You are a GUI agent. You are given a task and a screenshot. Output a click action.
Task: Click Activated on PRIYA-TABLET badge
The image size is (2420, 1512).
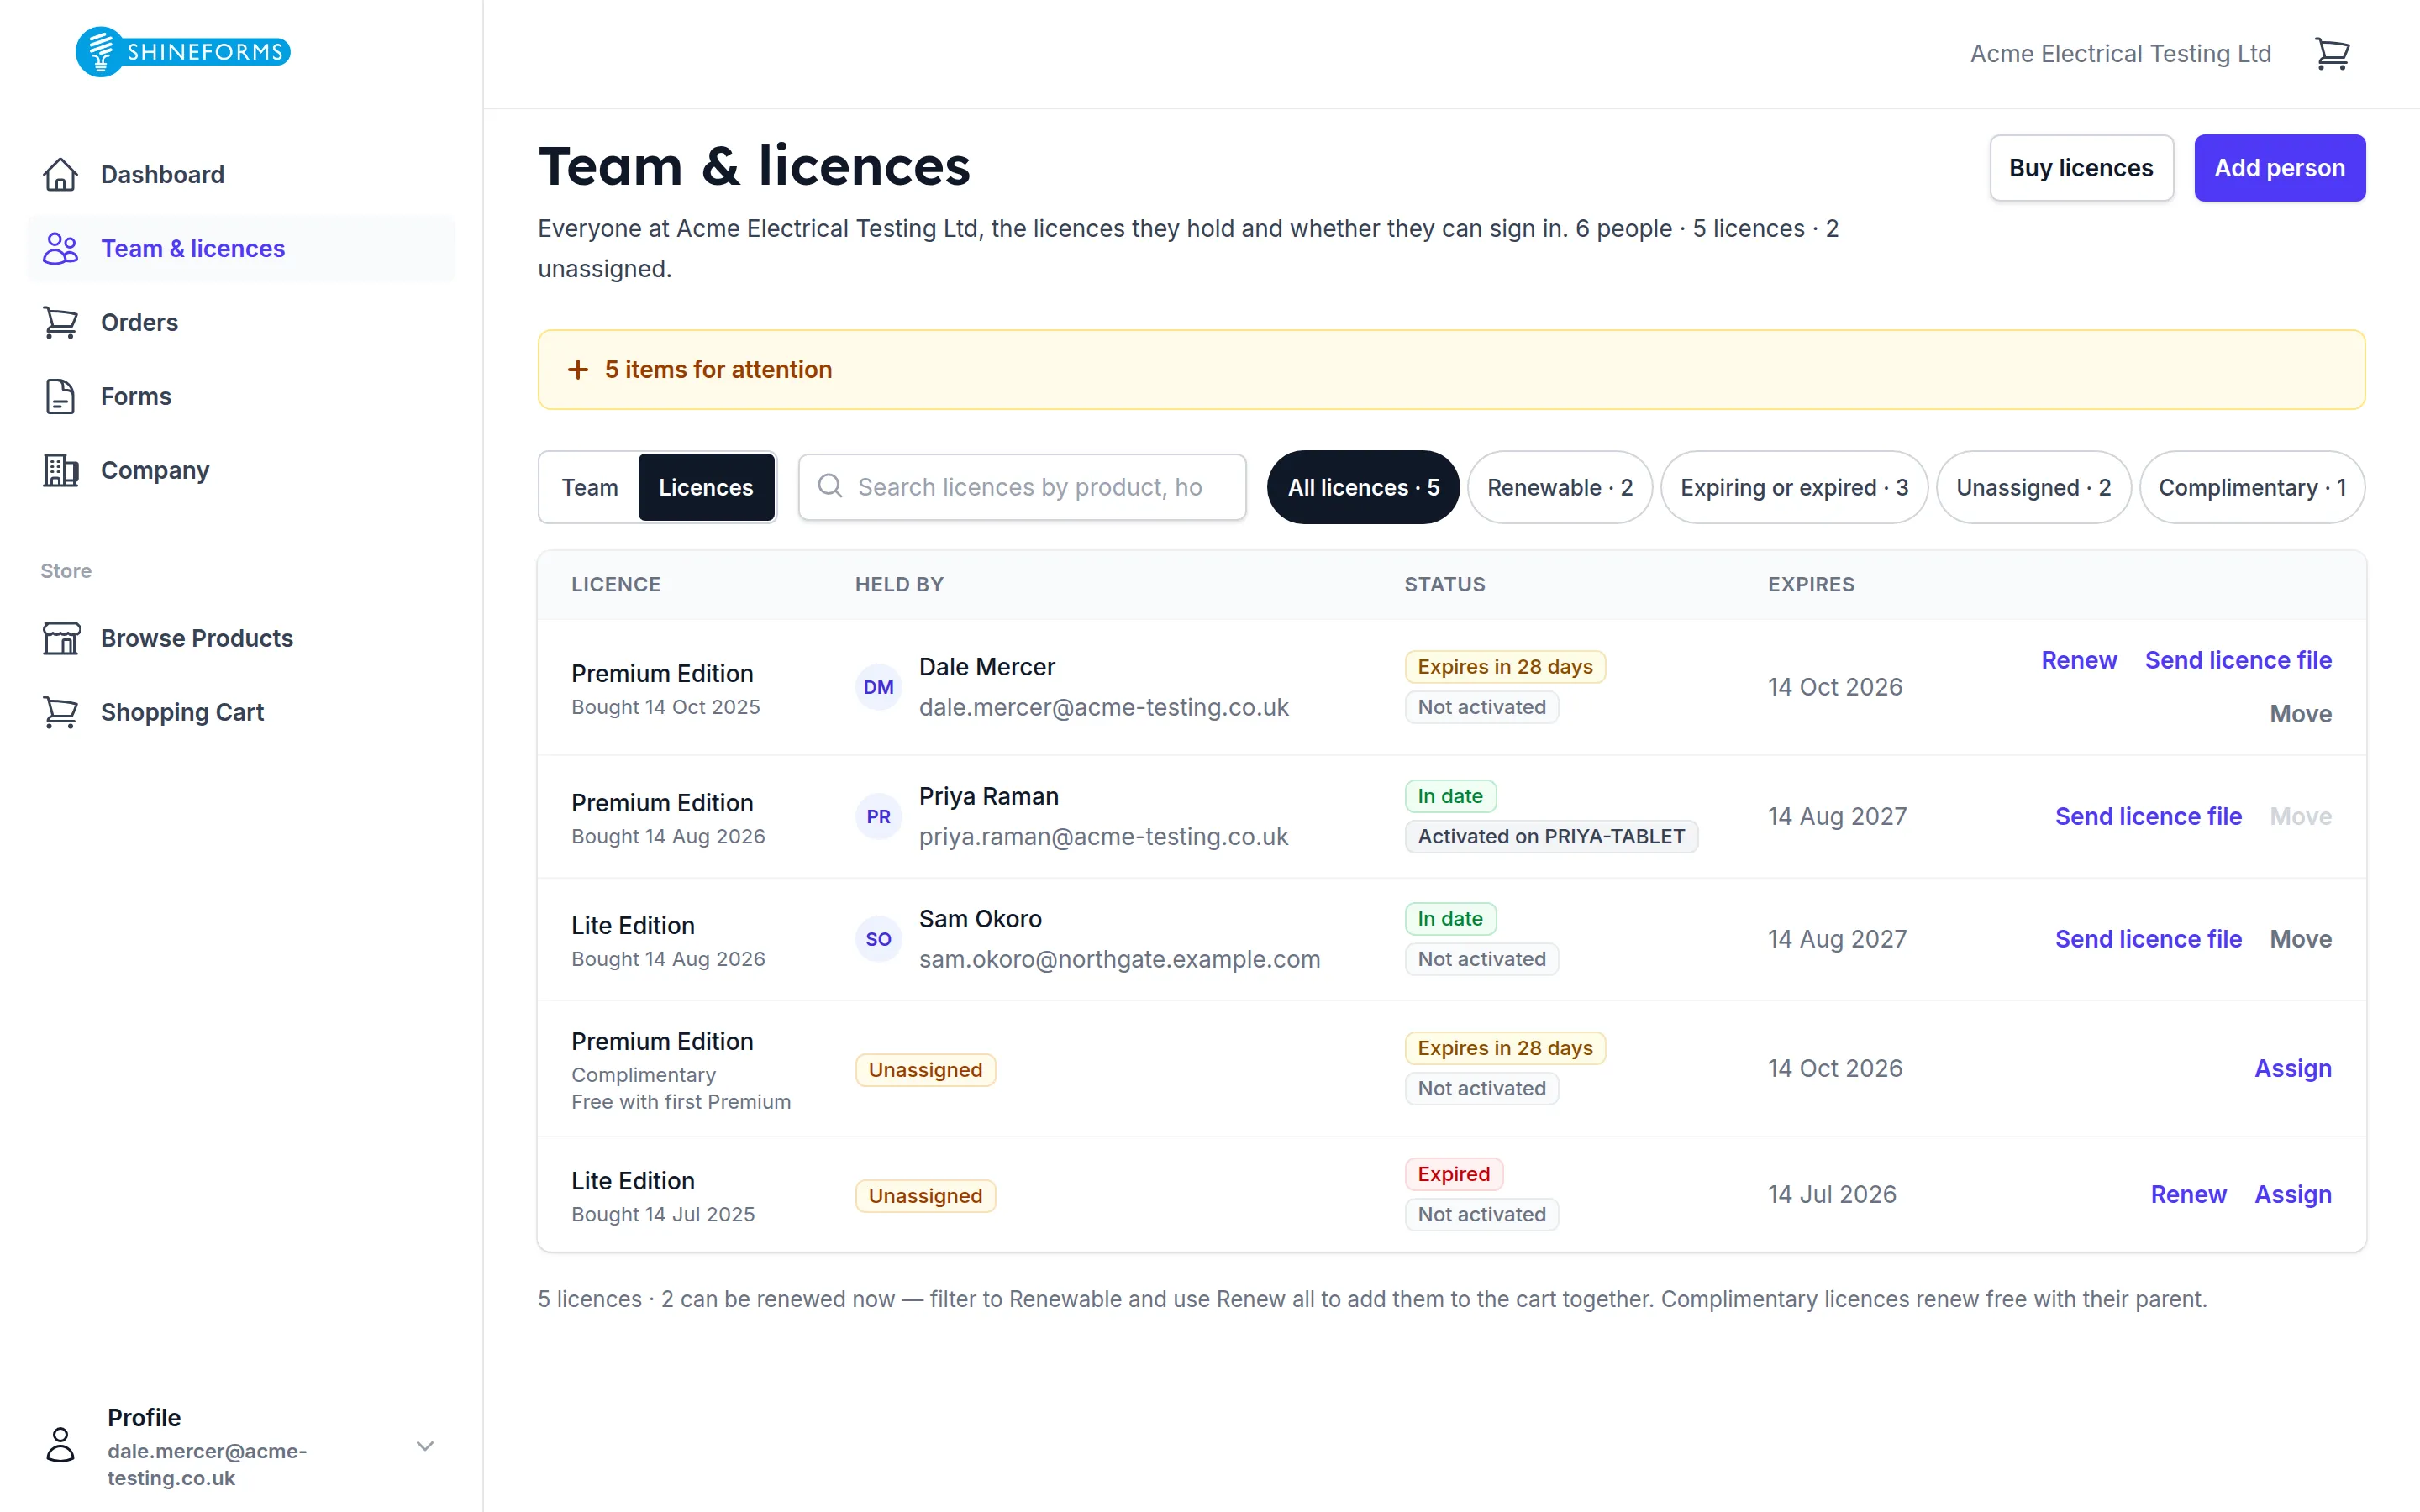(1551, 836)
